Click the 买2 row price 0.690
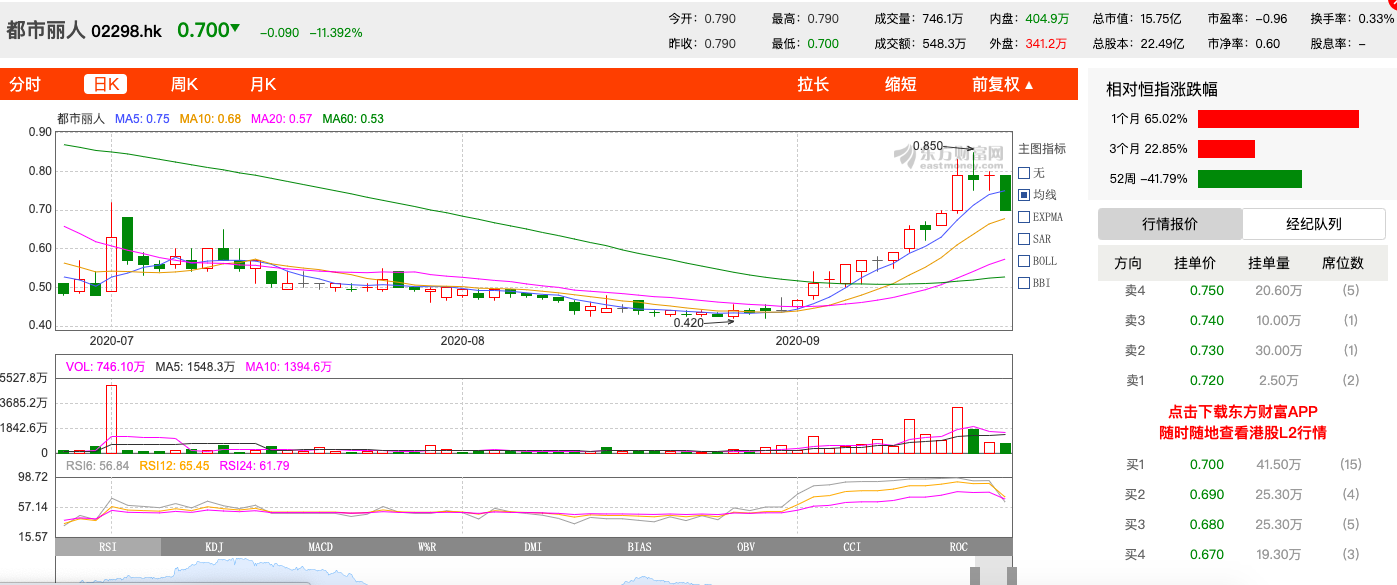1397x585 pixels. point(1206,494)
